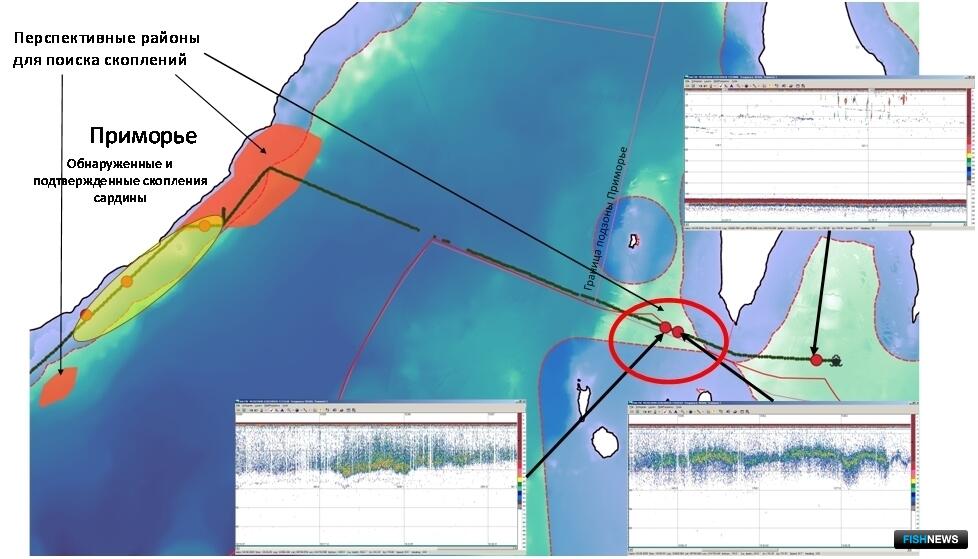This screenshot has height=559, width=978.
Task: Click the color scale bar of top-right echogram
Action: coord(967,150)
